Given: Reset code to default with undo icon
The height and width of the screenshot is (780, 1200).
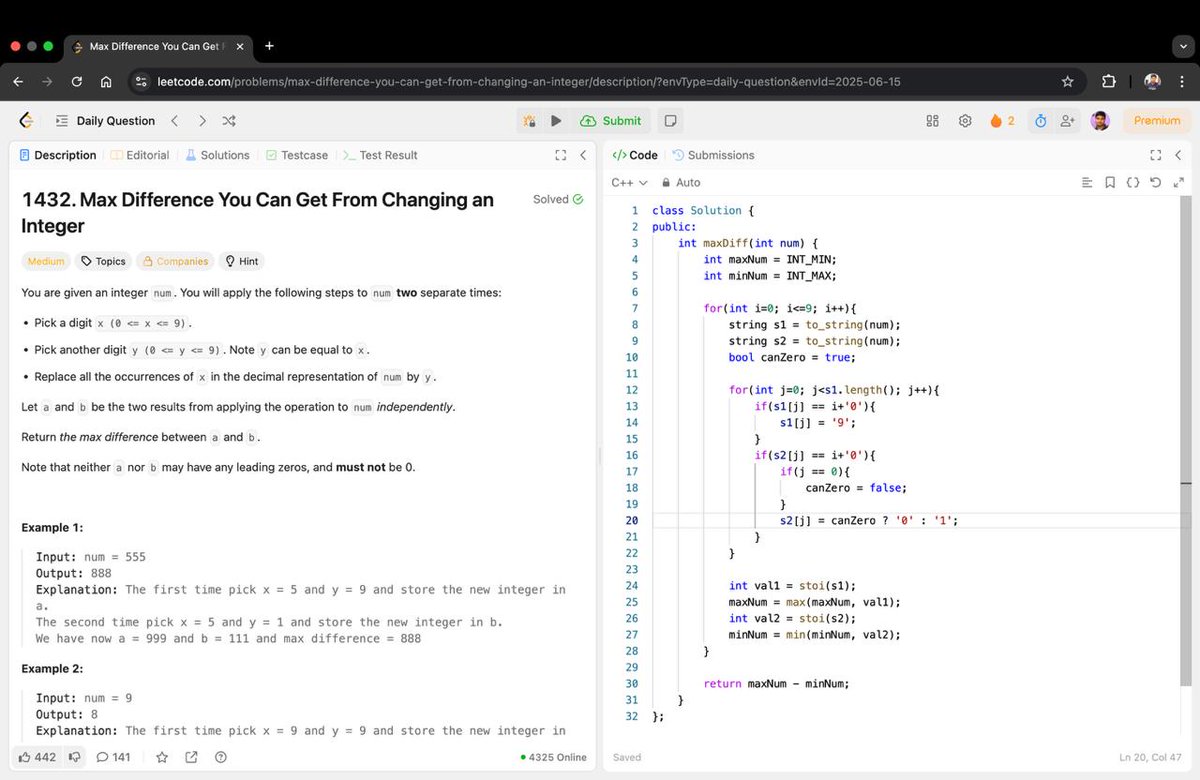Looking at the screenshot, I should (x=1156, y=183).
